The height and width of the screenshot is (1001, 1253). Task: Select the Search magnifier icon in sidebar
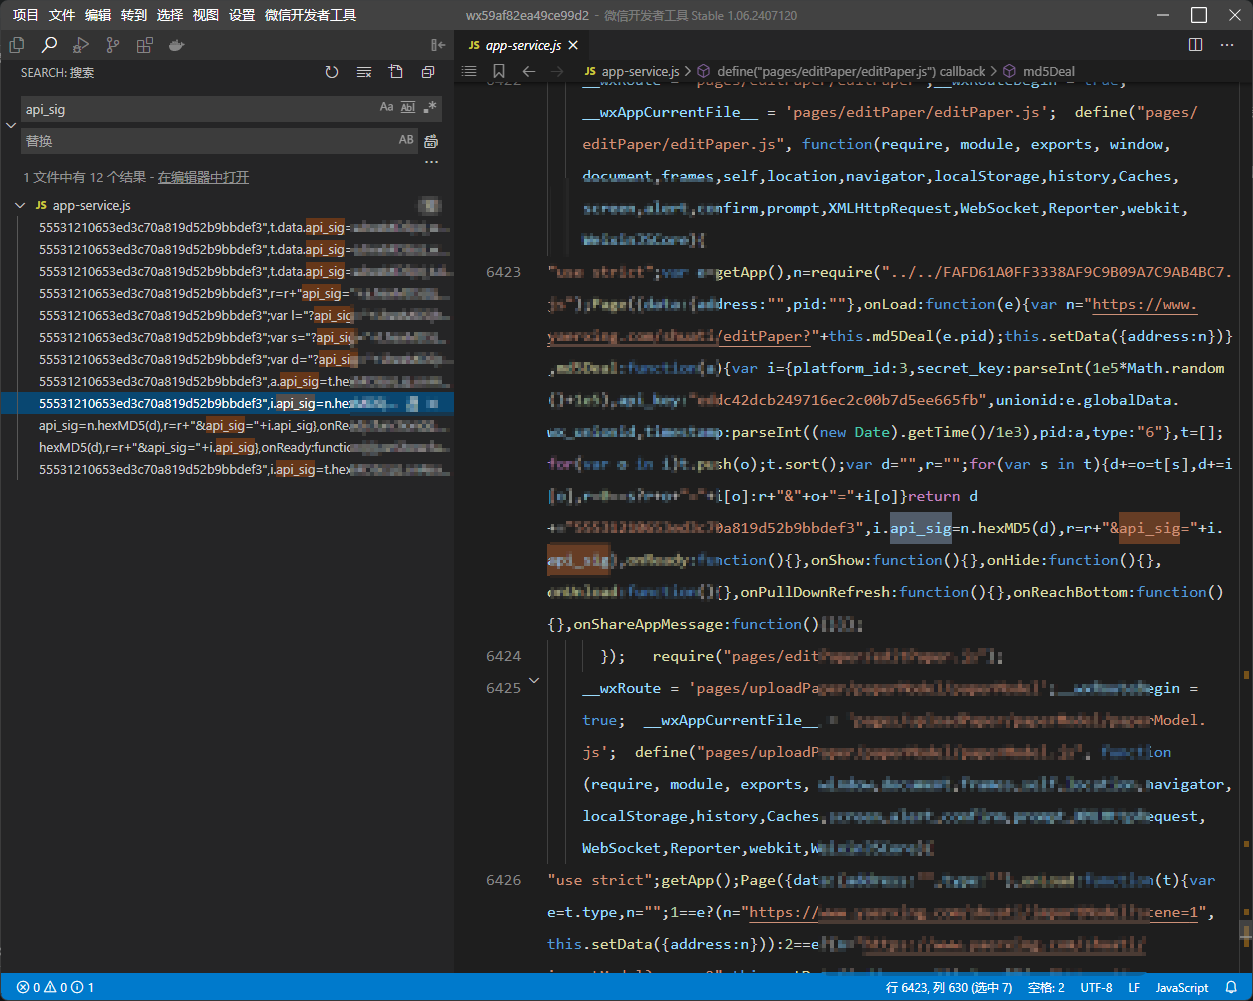(49, 45)
